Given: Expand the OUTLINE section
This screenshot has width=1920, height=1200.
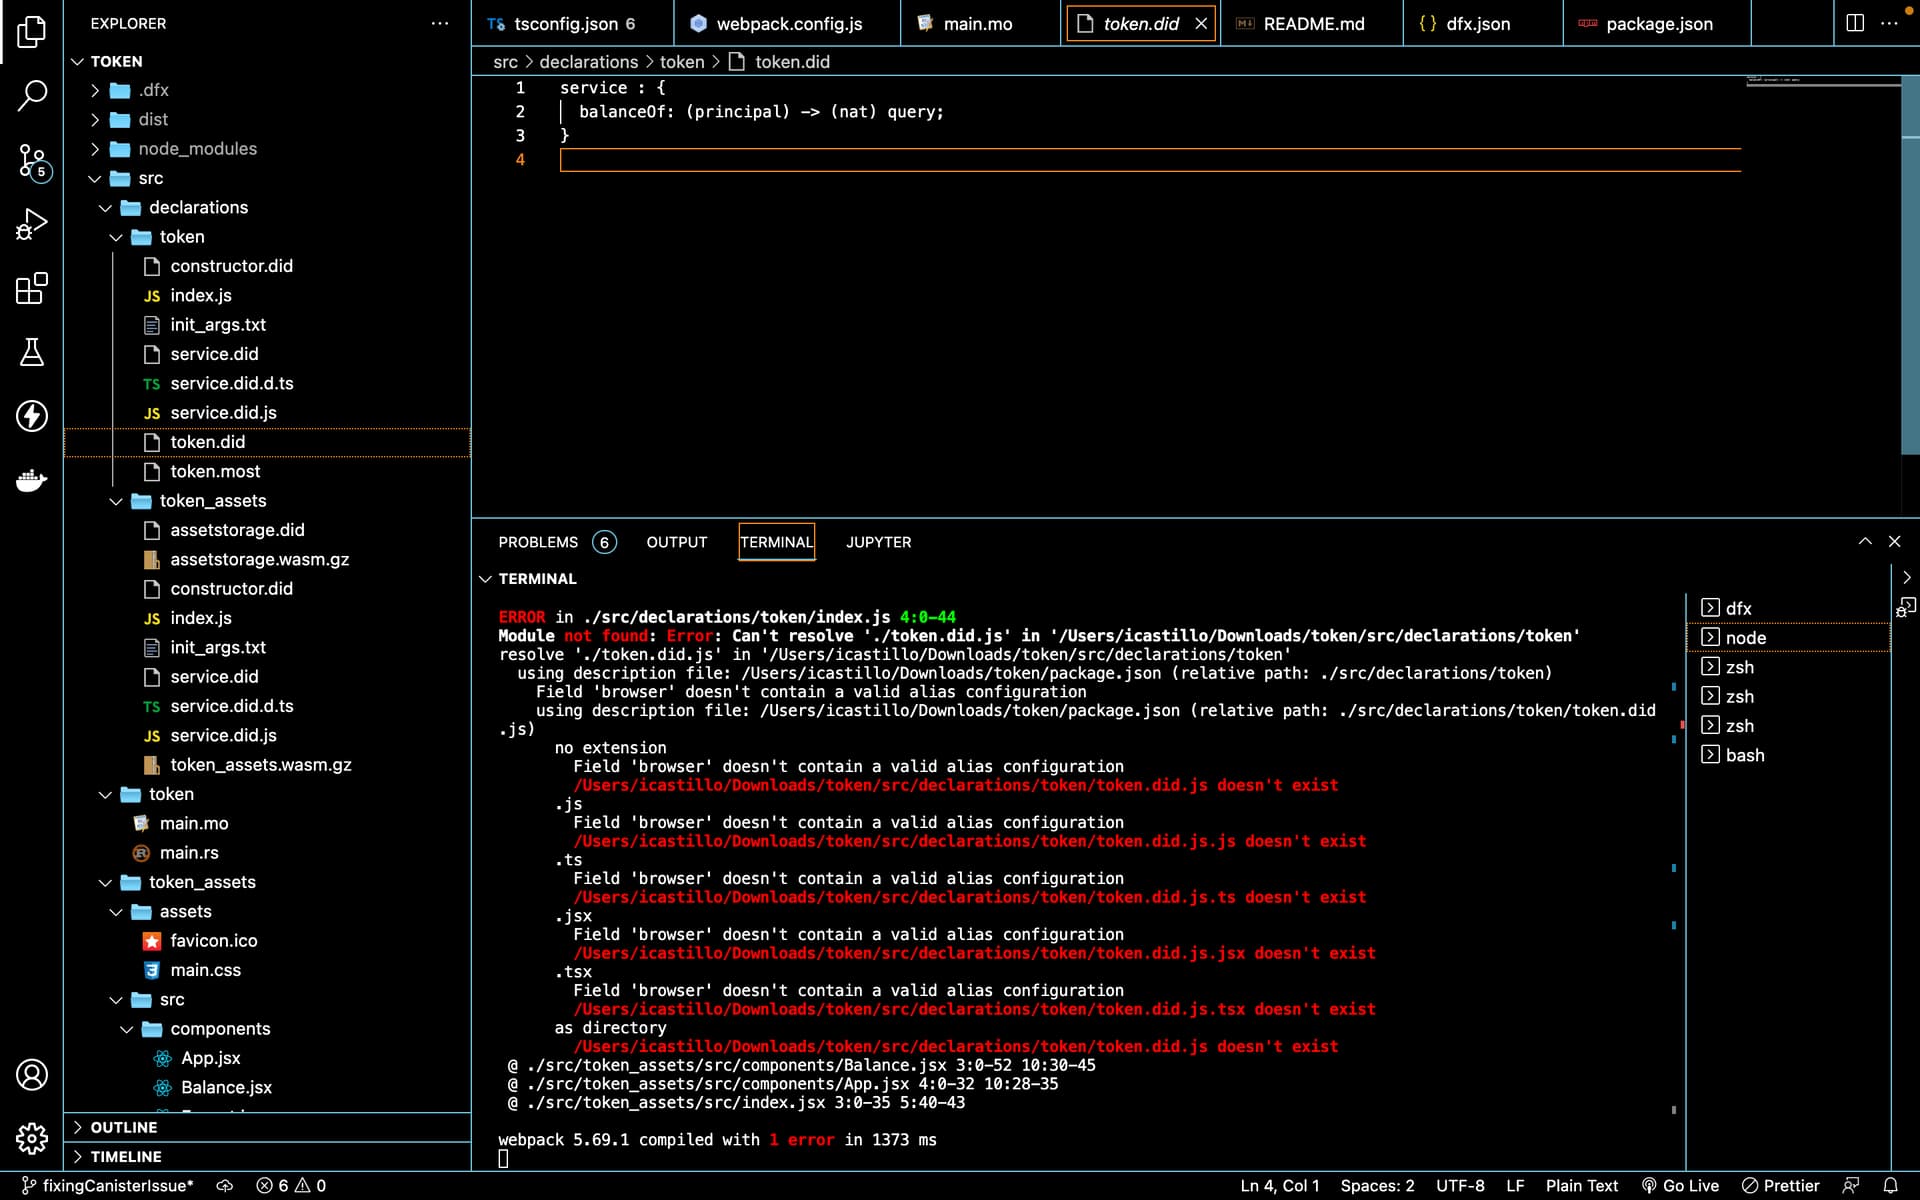Looking at the screenshot, I should 124,1127.
